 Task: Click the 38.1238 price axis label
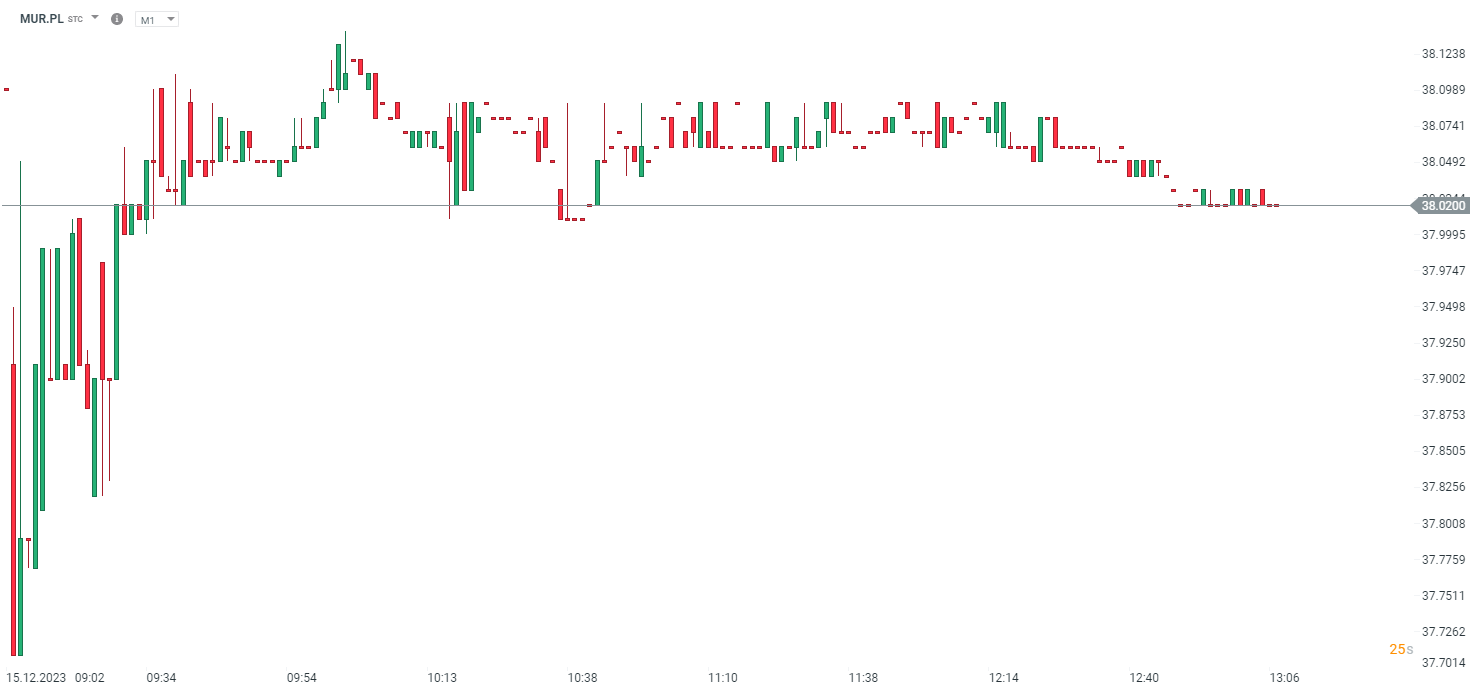tap(1443, 54)
